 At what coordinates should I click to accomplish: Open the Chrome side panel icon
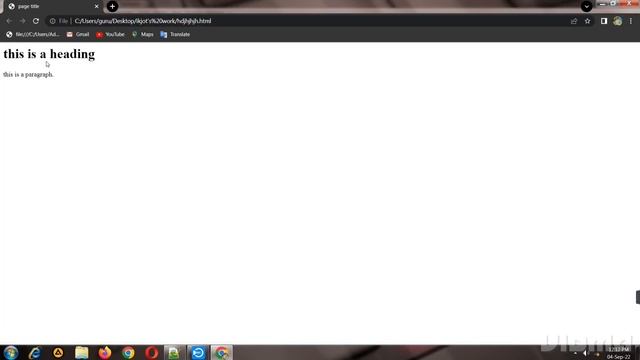(604, 21)
